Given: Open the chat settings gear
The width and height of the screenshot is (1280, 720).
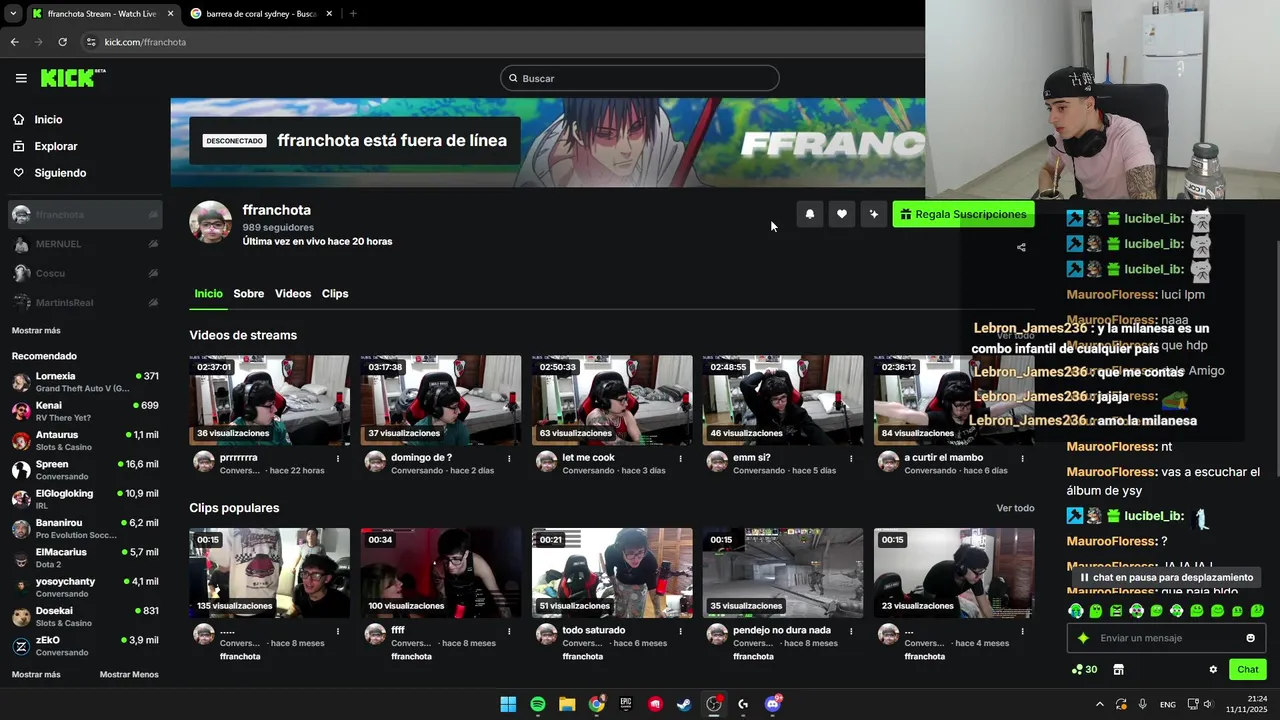Looking at the screenshot, I should [1213, 670].
